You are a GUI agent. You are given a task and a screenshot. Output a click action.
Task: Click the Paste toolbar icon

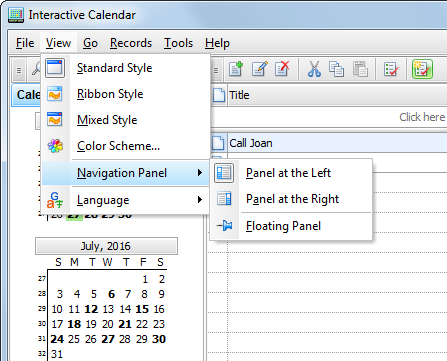click(x=360, y=69)
